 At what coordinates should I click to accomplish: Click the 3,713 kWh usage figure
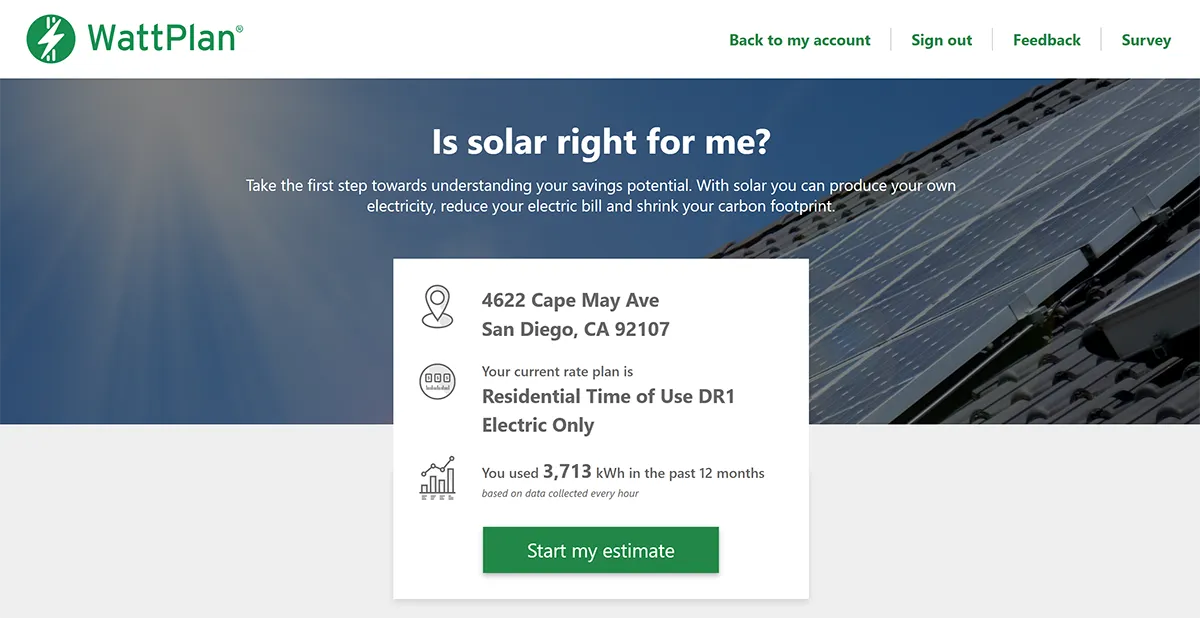(567, 472)
